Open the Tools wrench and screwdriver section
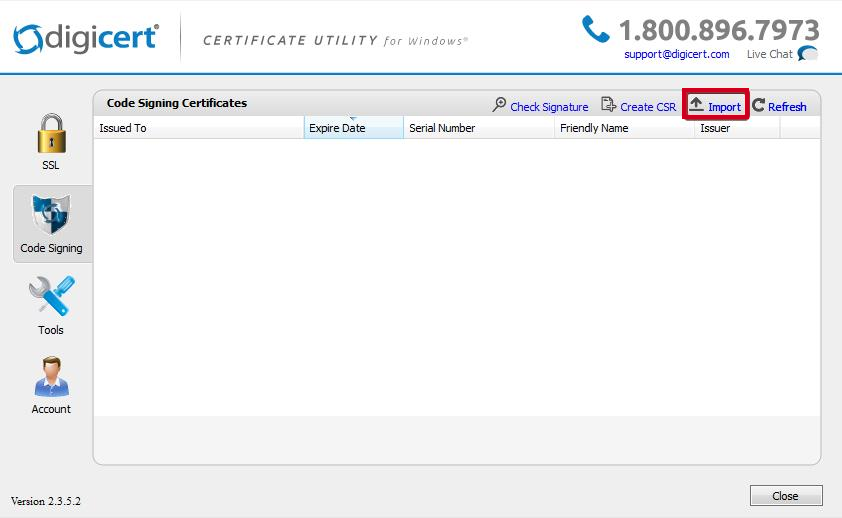This screenshot has width=842, height=518. tap(52, 296)
